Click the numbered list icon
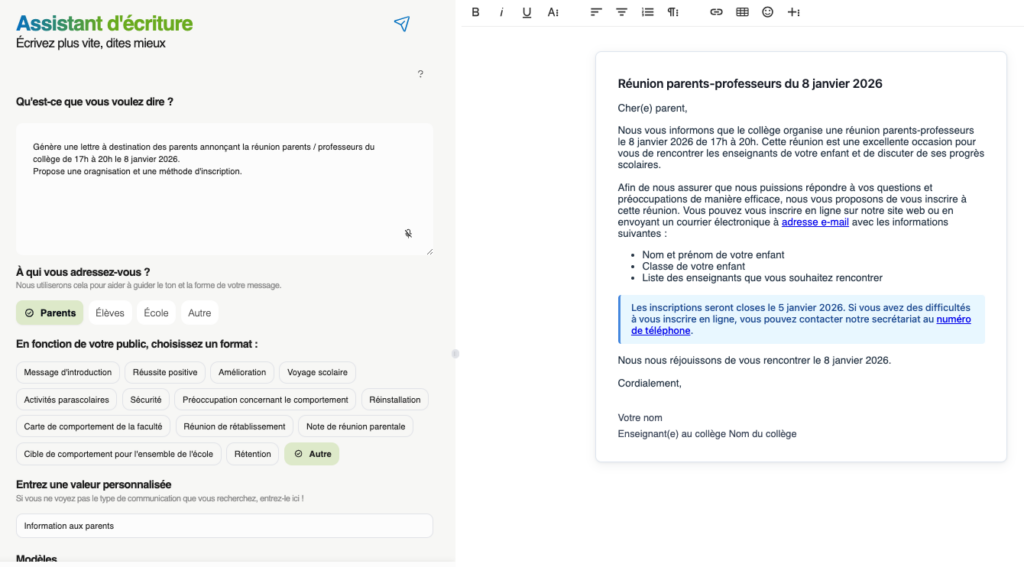 tap(647, 12)
